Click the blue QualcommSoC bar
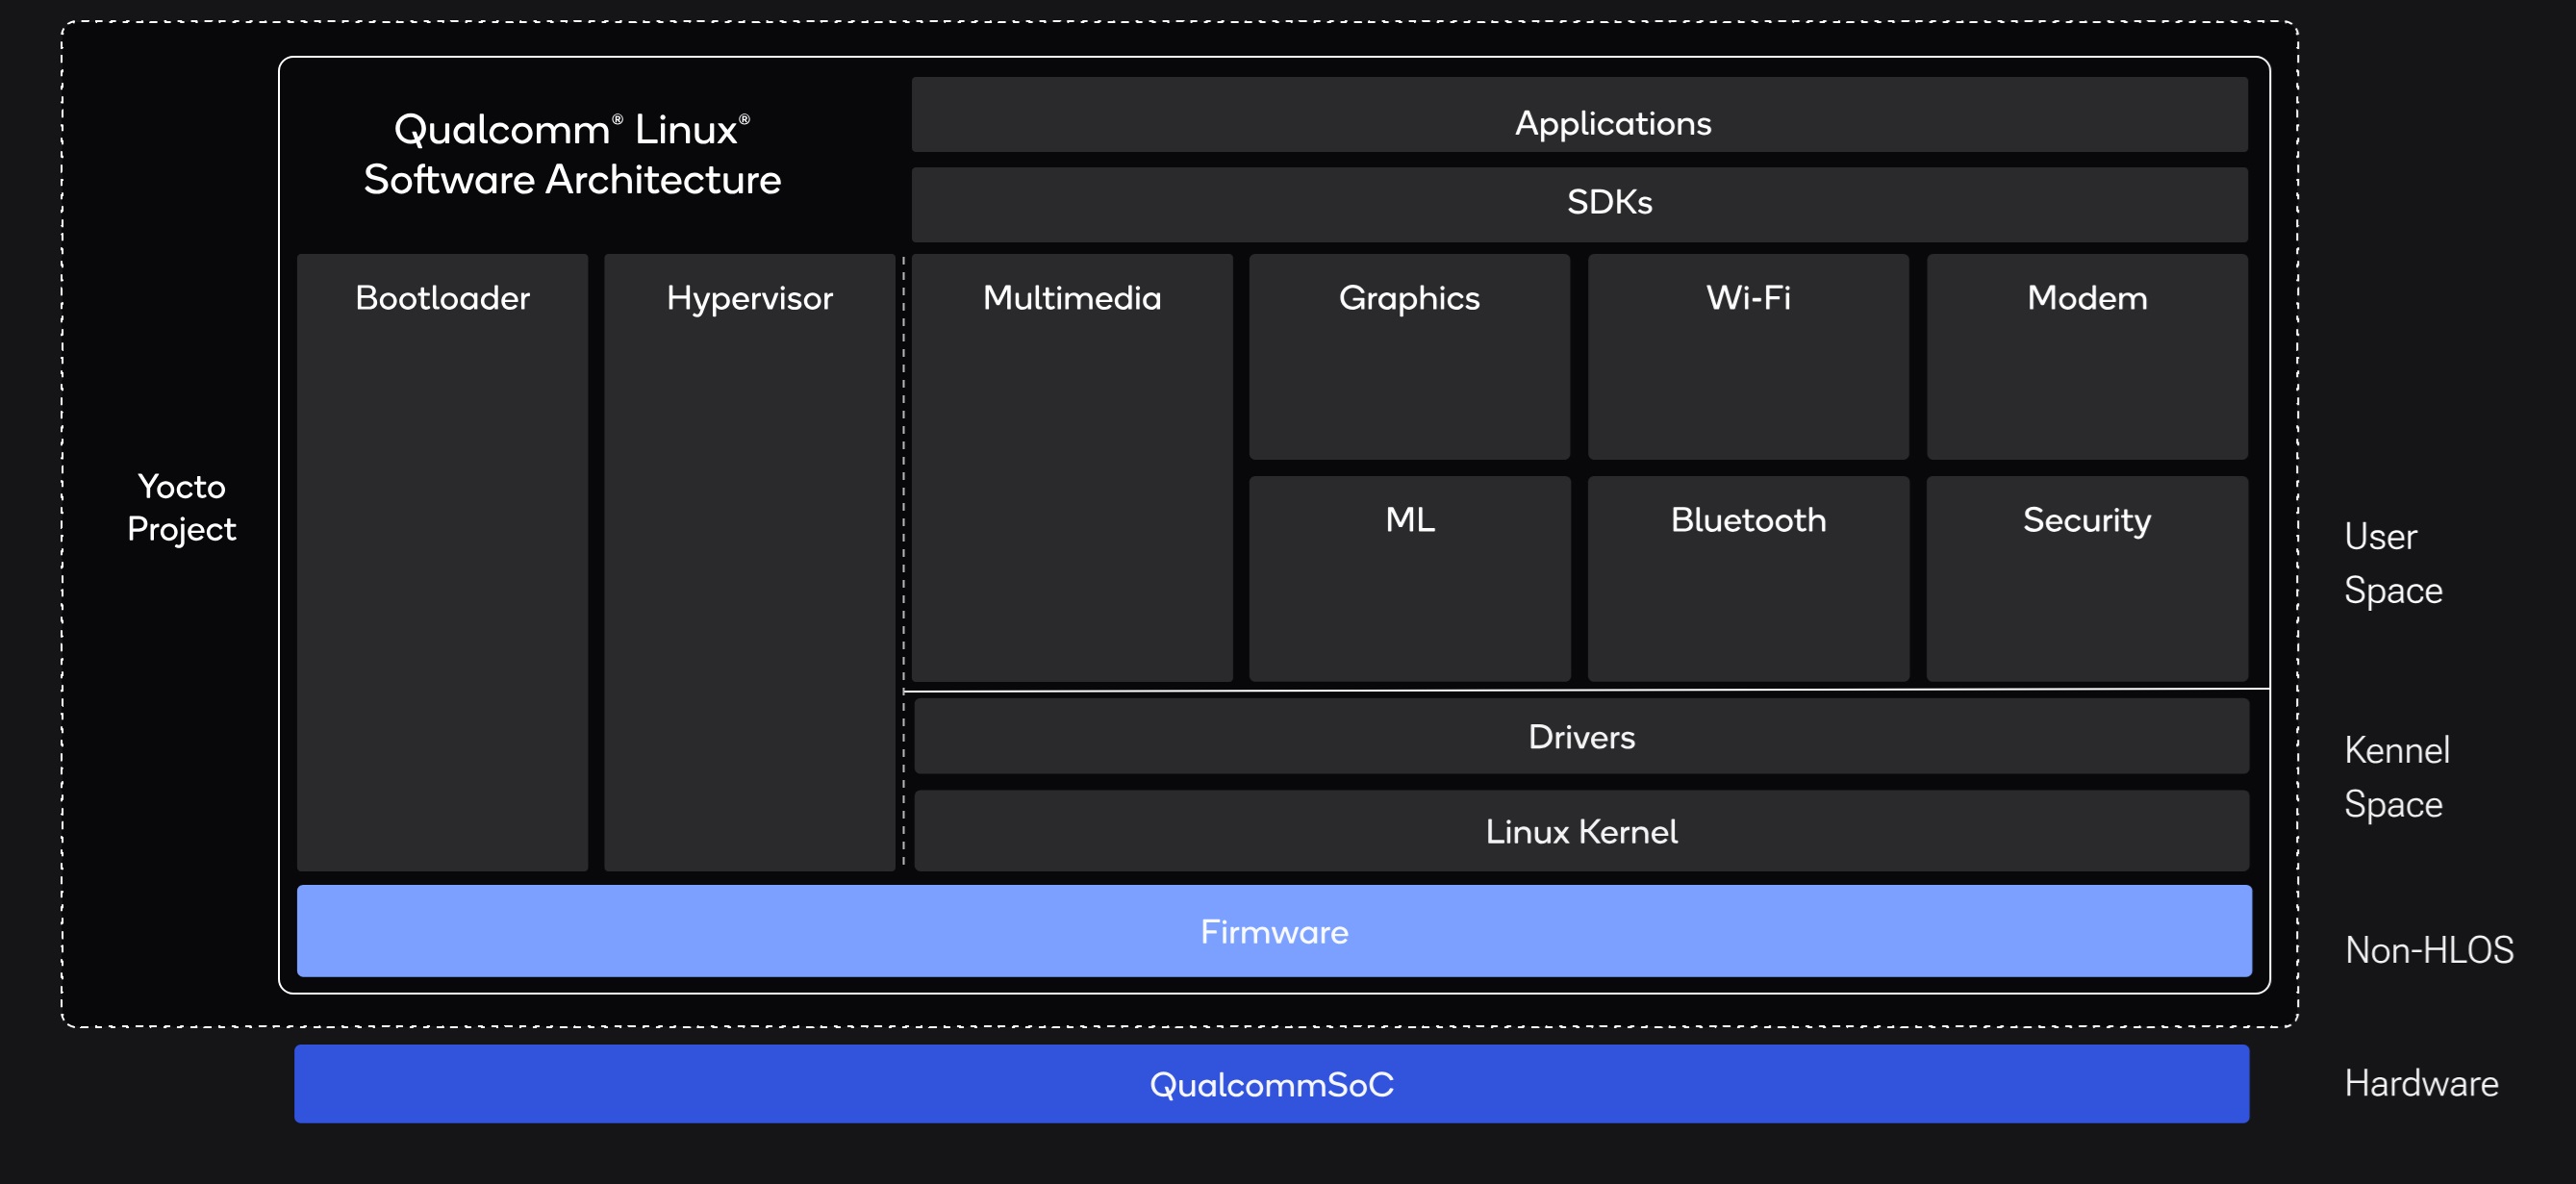Image resolution: width=2576 pixels, height=1184 pixels. (x=1270, y=1084)
